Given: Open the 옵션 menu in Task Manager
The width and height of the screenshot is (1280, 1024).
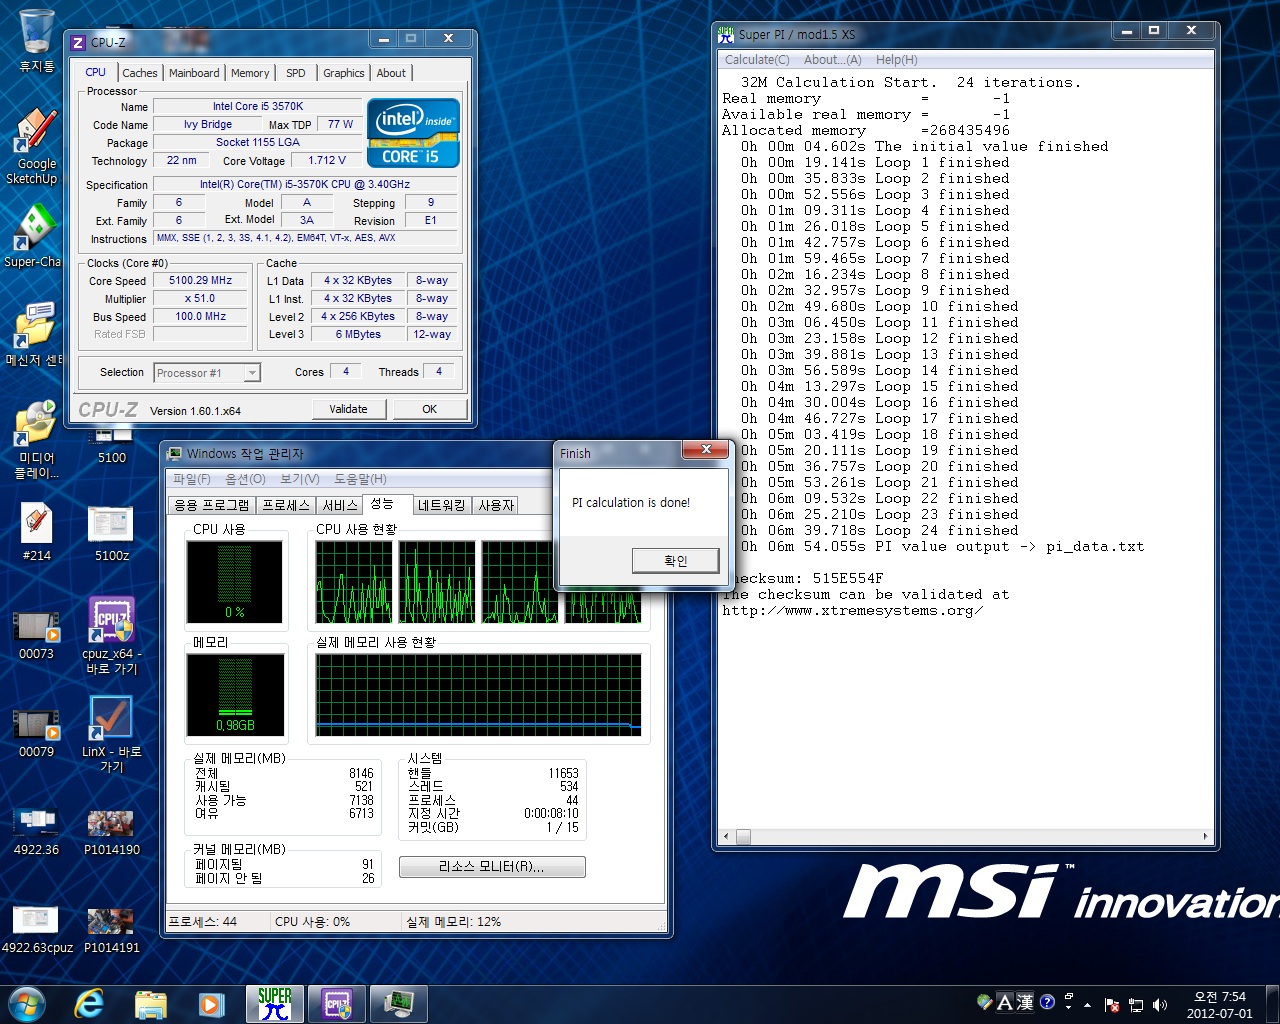Looking at the screenshot, I should tap(245, 479).
